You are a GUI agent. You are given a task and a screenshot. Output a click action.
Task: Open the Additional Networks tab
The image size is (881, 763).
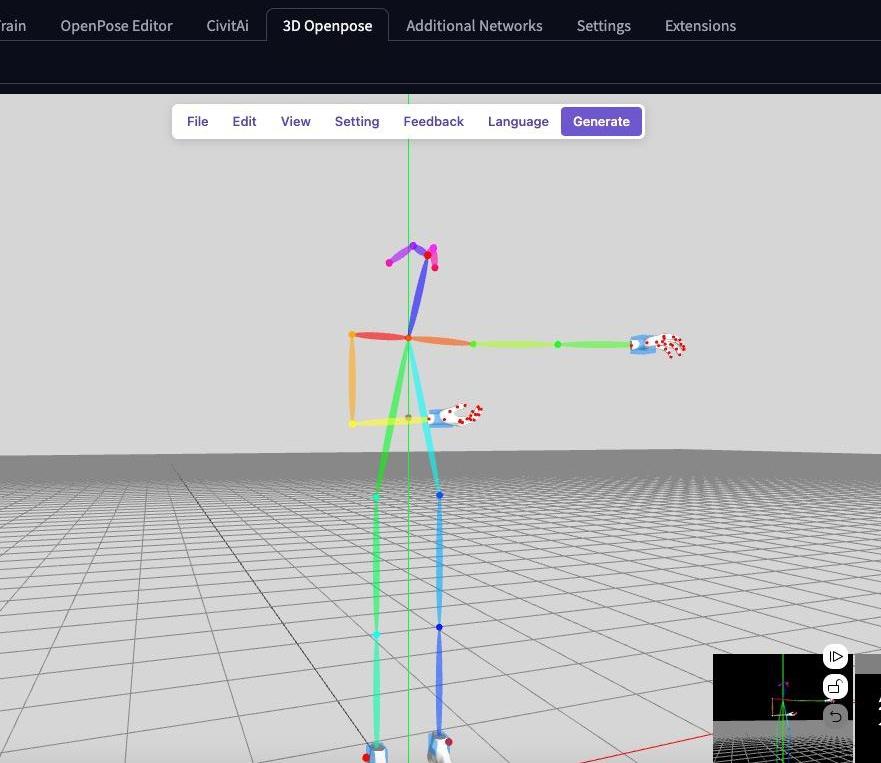click(474, 26)
